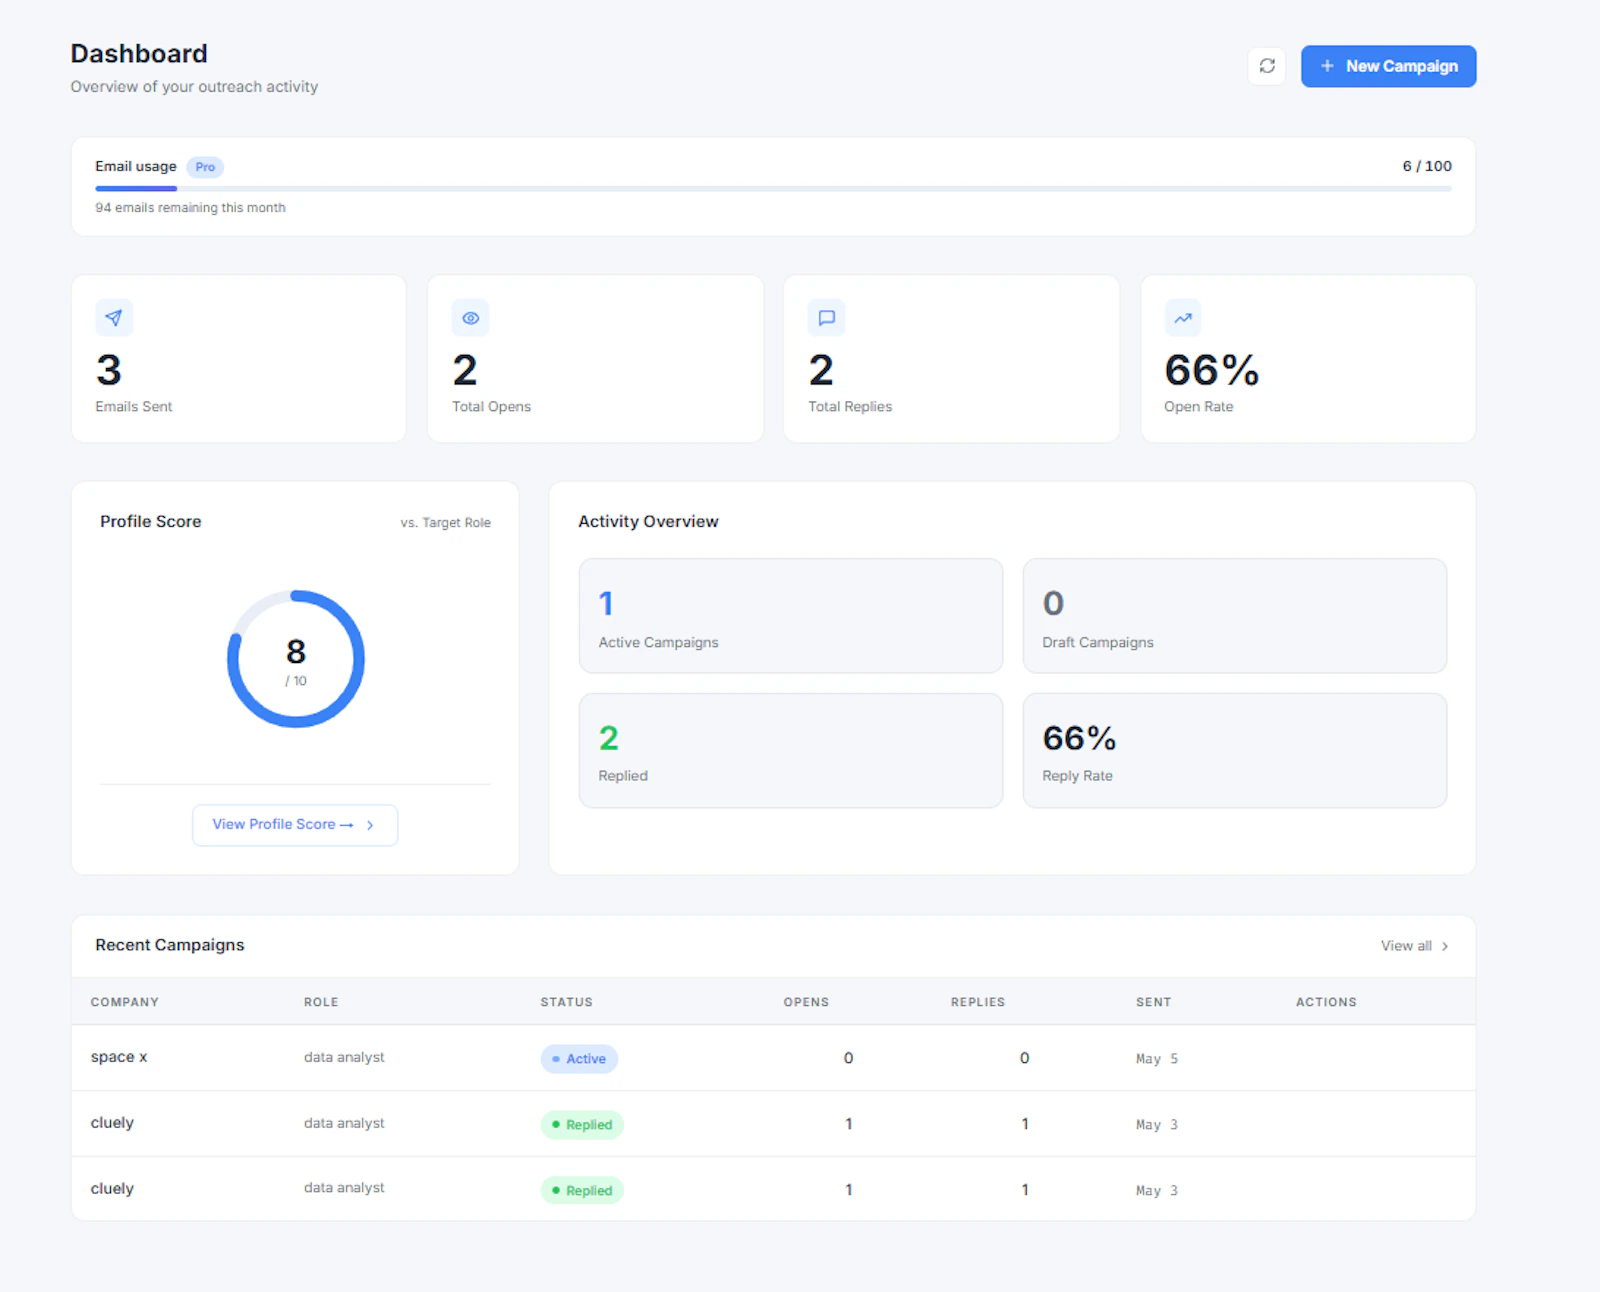Click the Pro plan badge
Viewport: 1600px width, 1292px height.
coord(205,167)
